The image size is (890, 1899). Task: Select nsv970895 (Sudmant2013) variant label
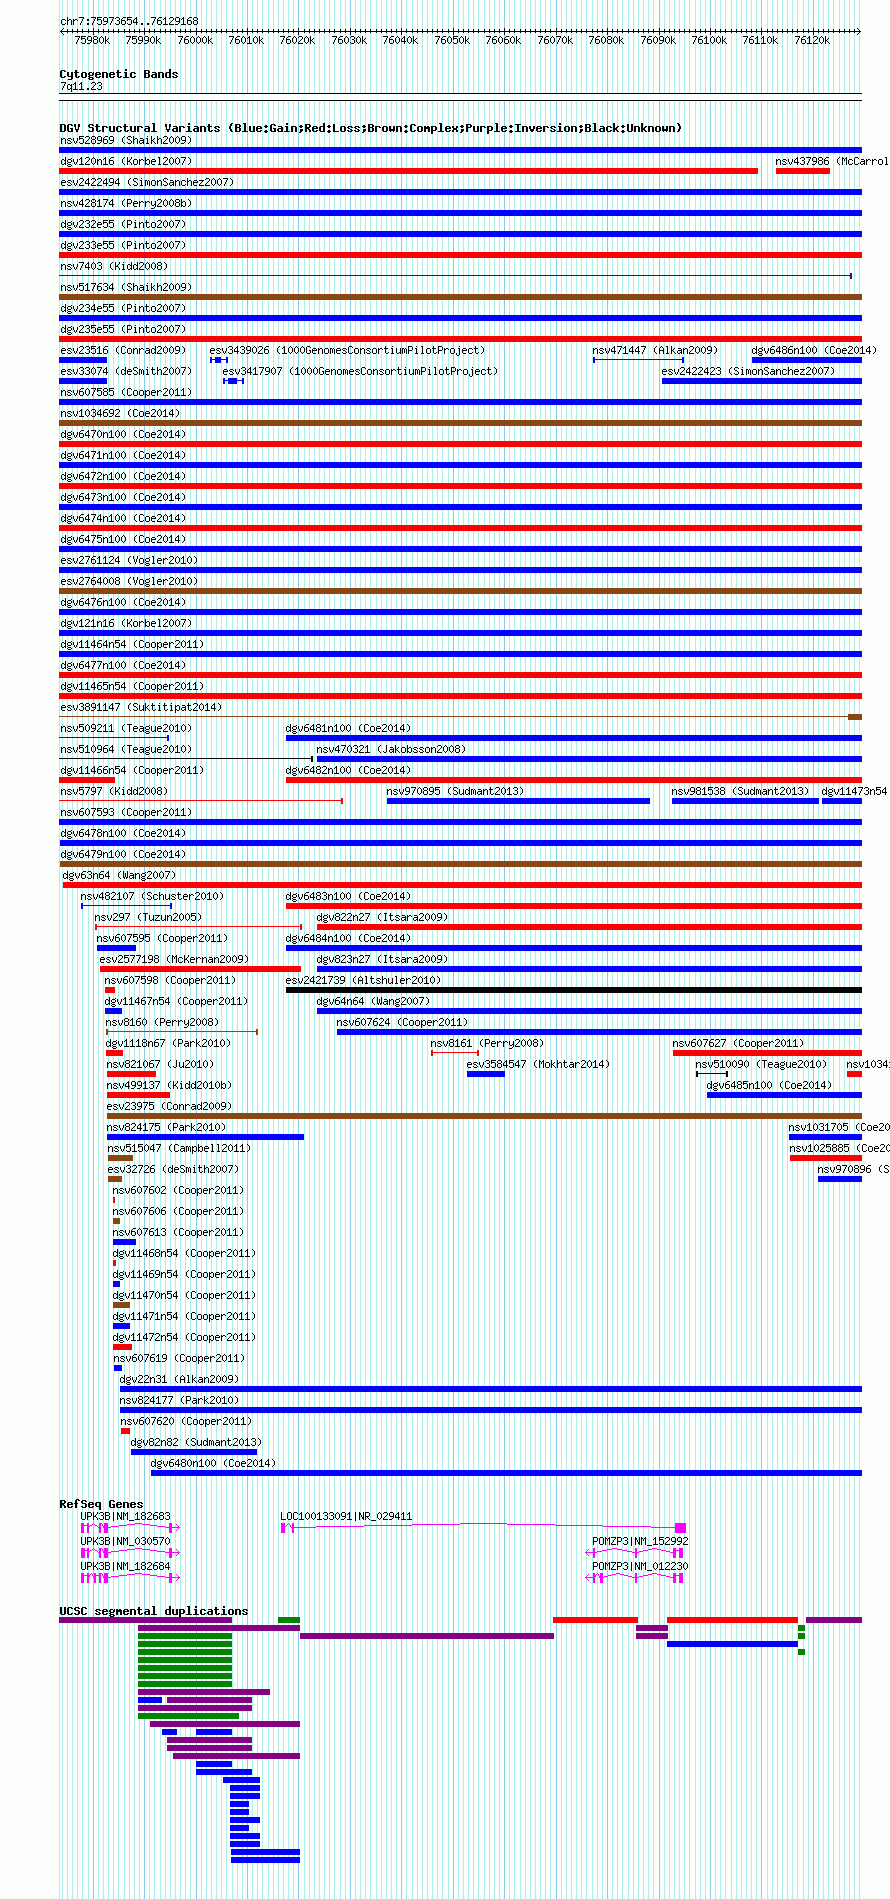pos(455,791)
